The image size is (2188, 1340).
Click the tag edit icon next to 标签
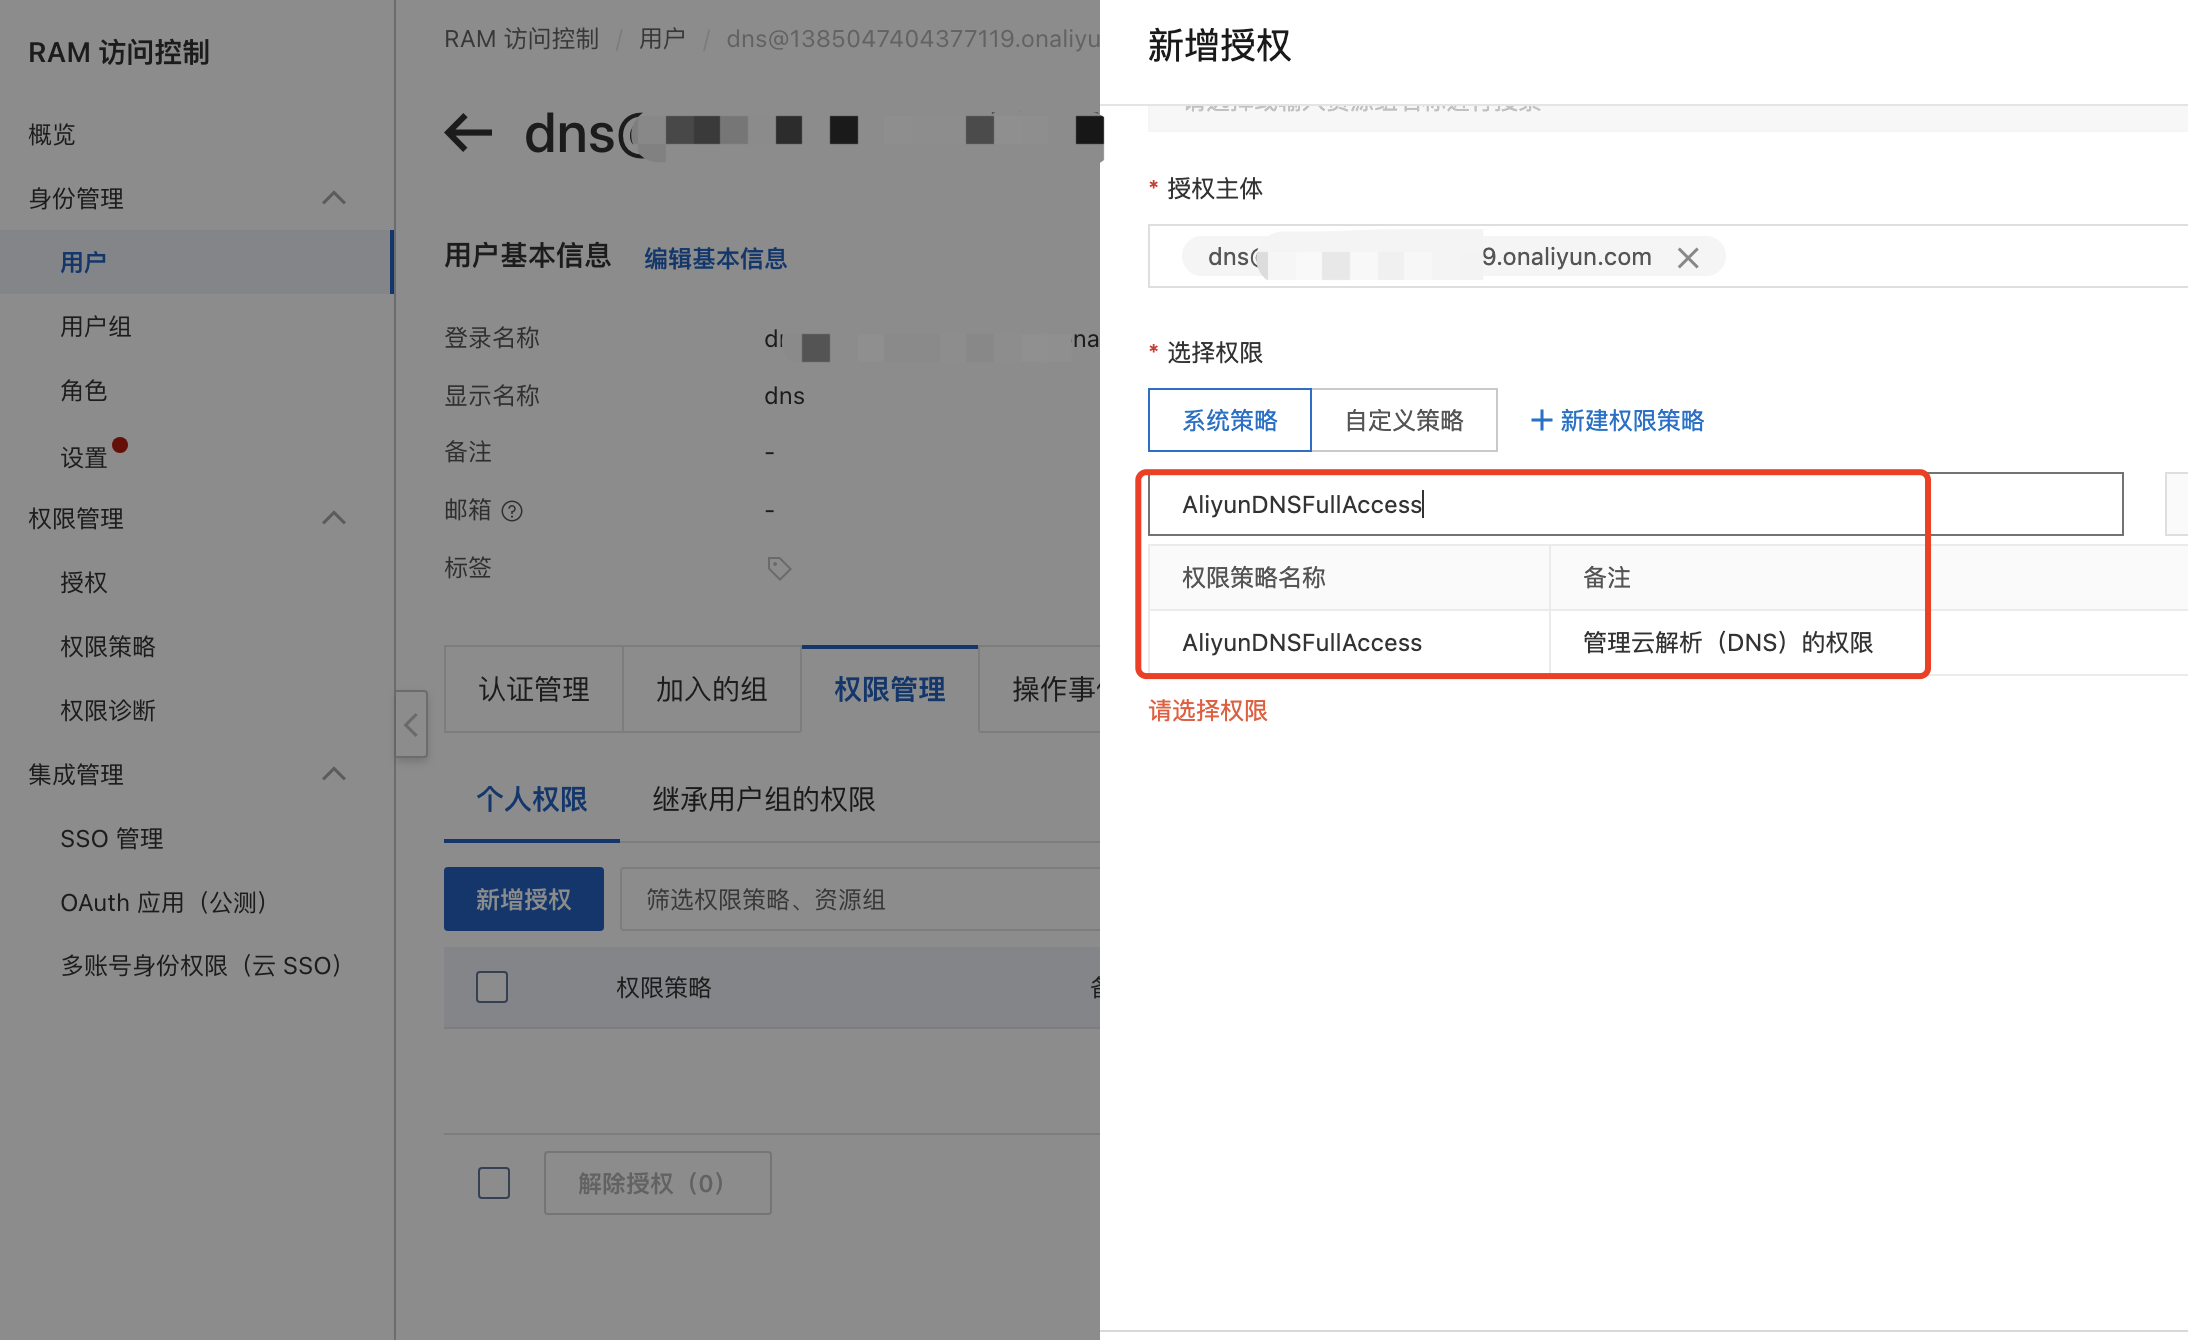tap(779, 568)
